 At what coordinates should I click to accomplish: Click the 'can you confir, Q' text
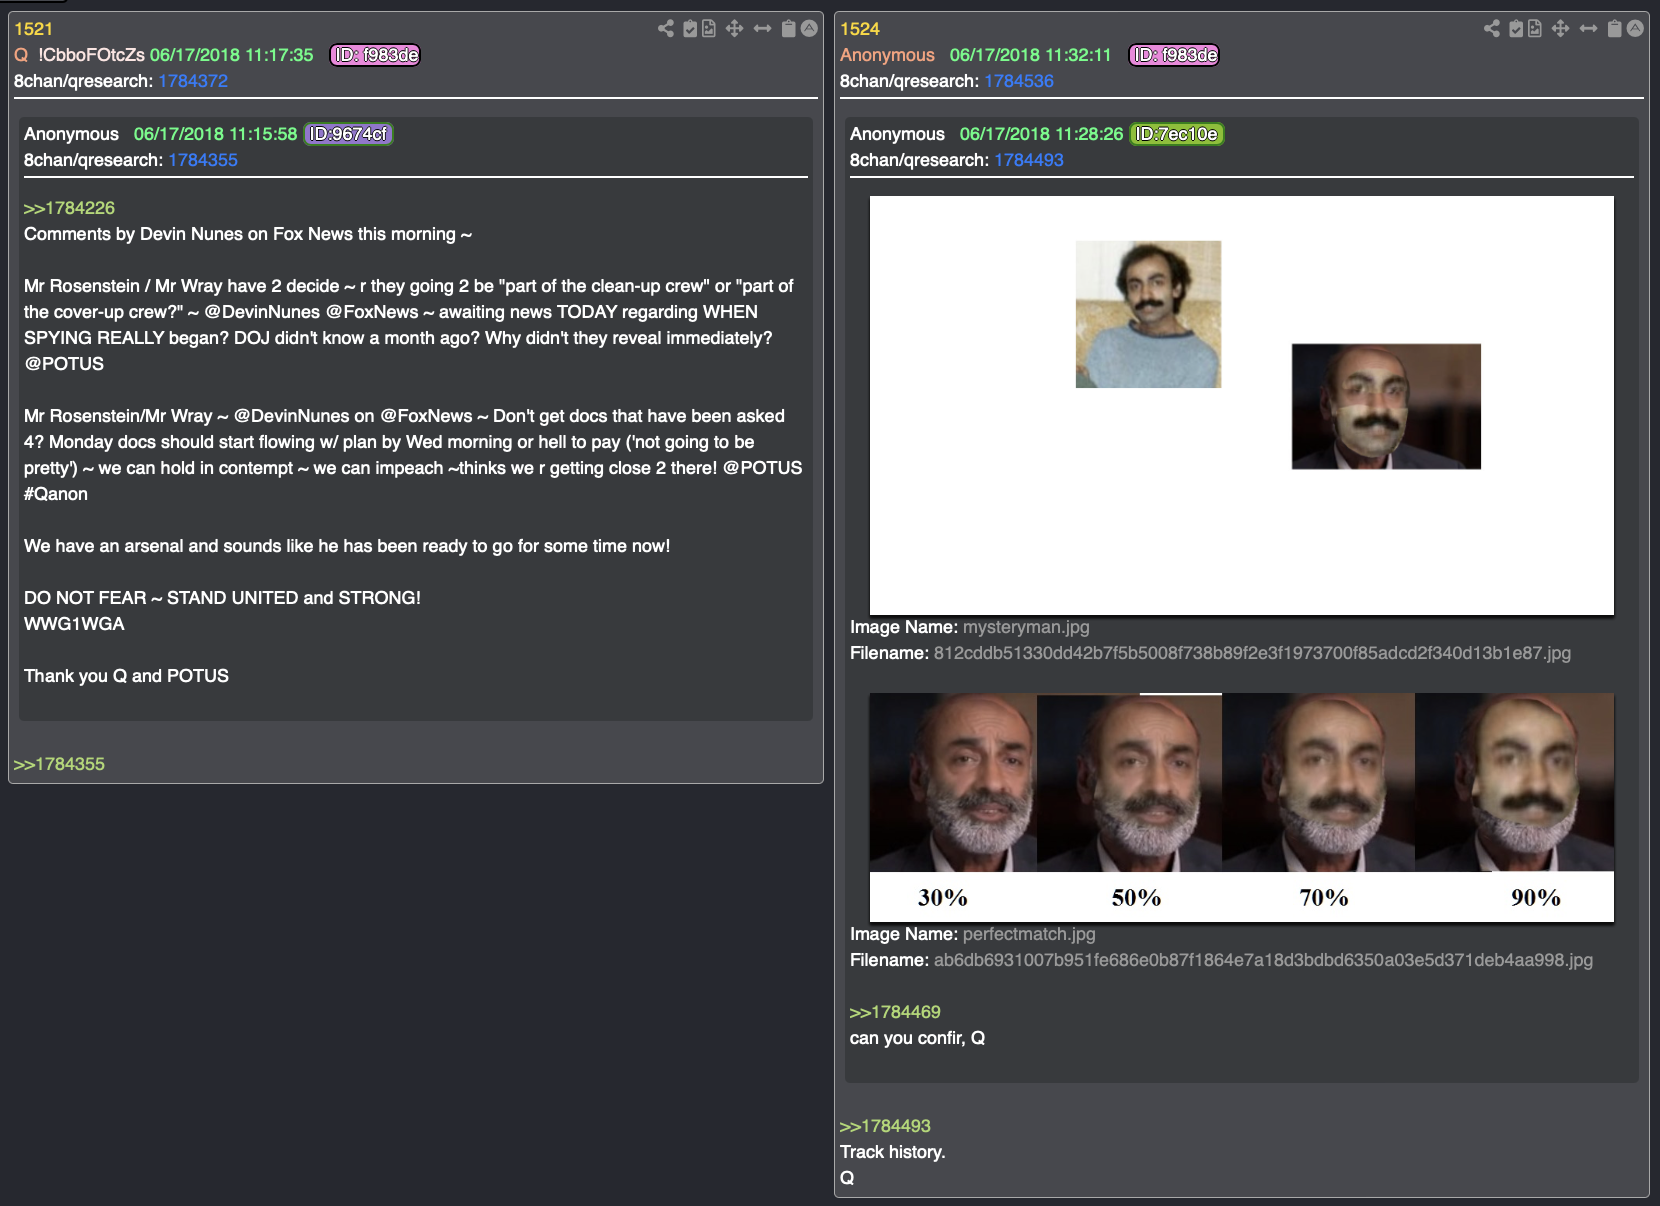tap(918, 1038)
